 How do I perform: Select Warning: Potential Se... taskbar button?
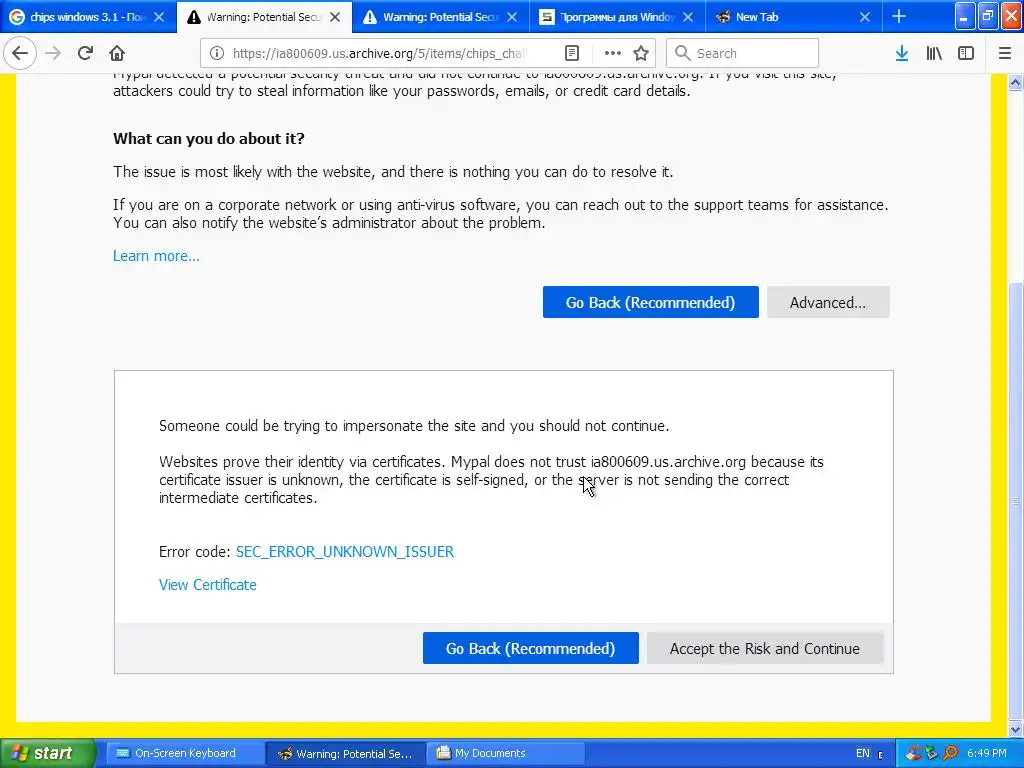[x=346, y=753]
